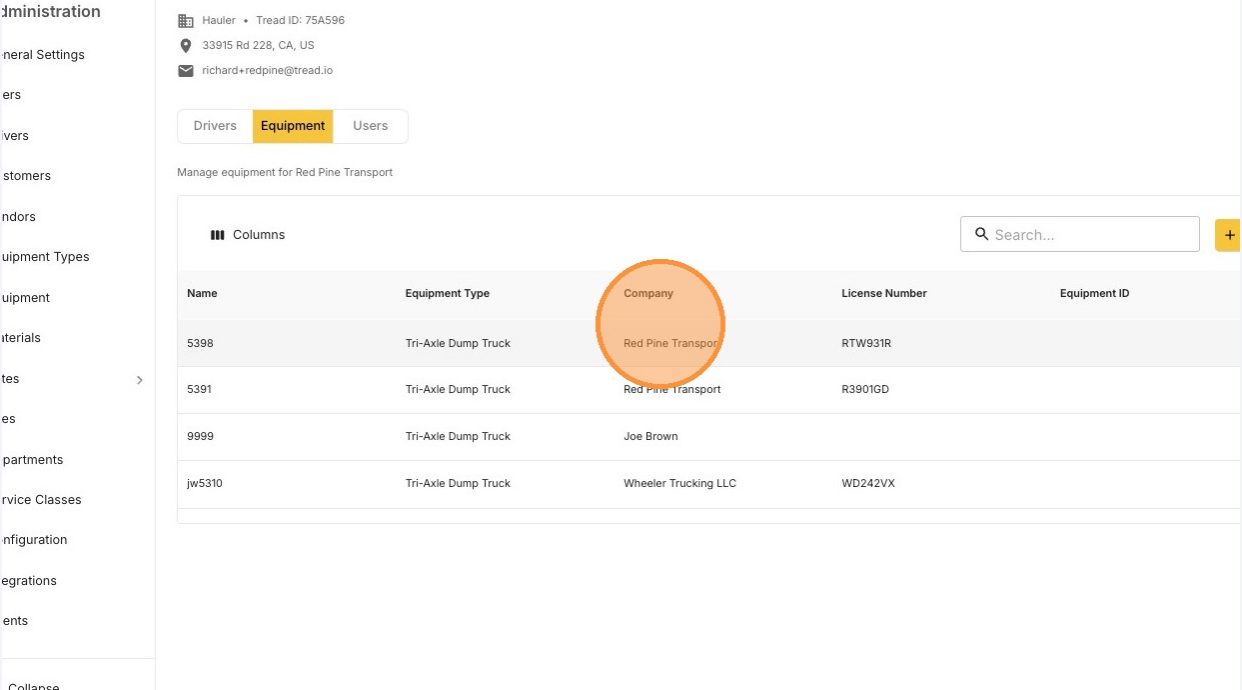Click email richard+redpine@tread.io
This screenshot has width=1242, height=690.
coord(267,71)
